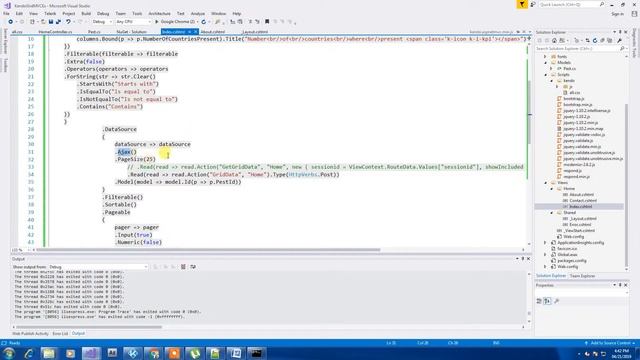Image resolution: width=640 pixels, height=360 pixels.
Task: Switch to the Error List tab
Action: (60, 334)
